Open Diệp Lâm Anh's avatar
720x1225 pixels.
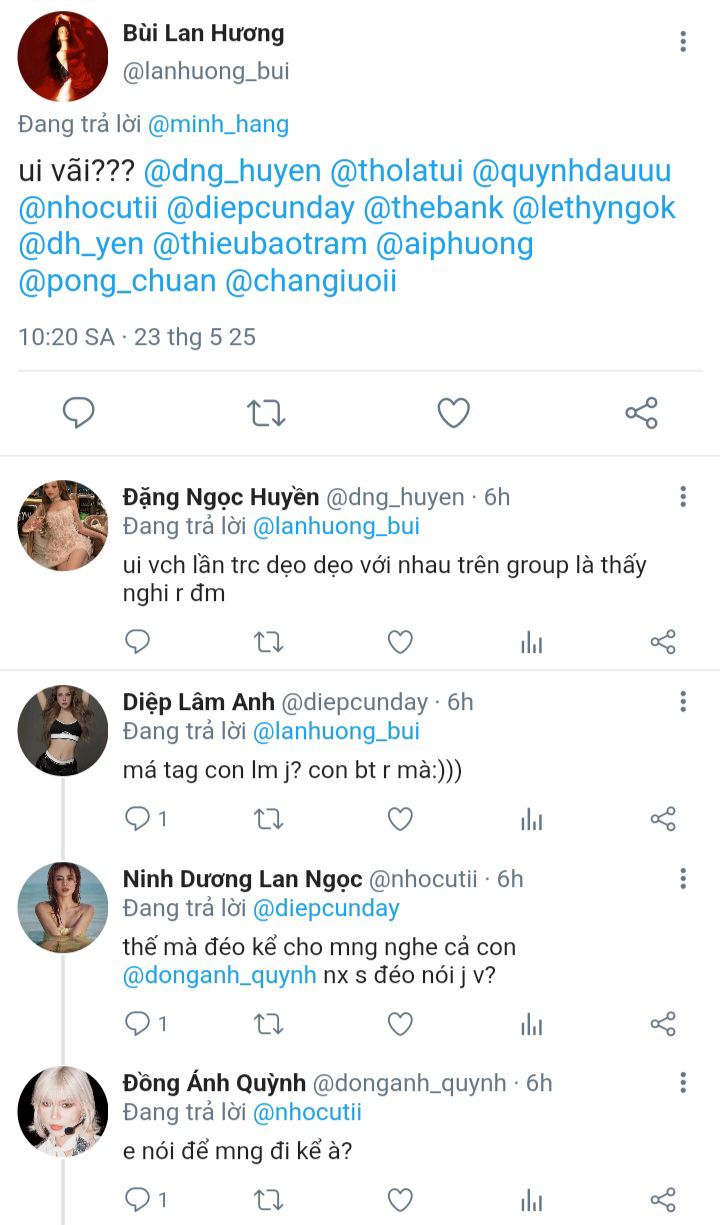coord(63,730)
